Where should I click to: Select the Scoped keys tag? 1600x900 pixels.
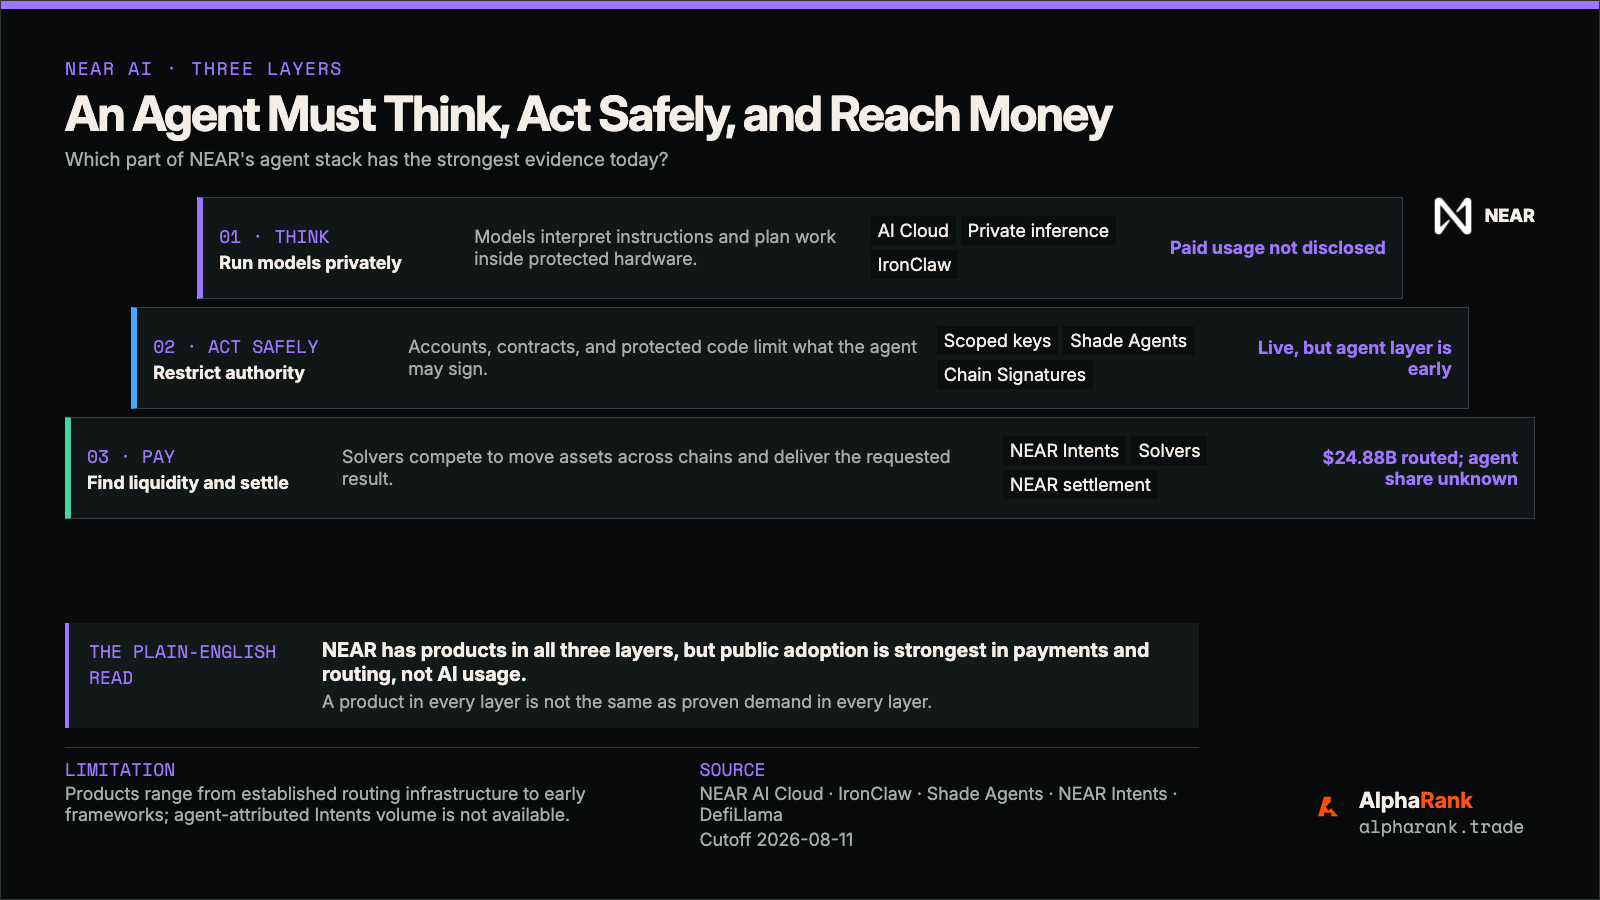point(997,341)
